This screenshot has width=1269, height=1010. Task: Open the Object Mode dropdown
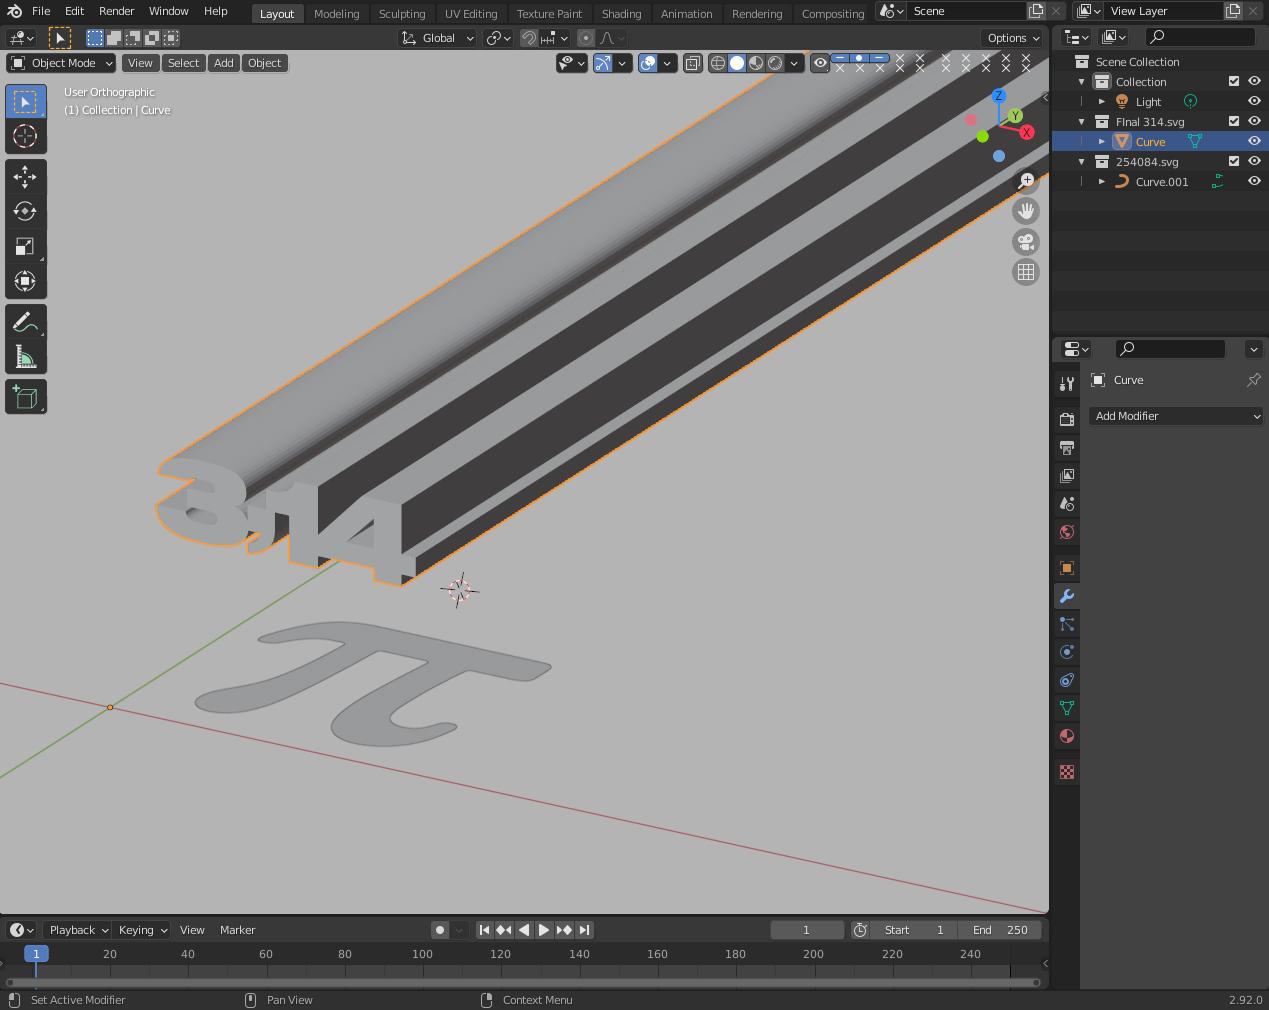61,63
